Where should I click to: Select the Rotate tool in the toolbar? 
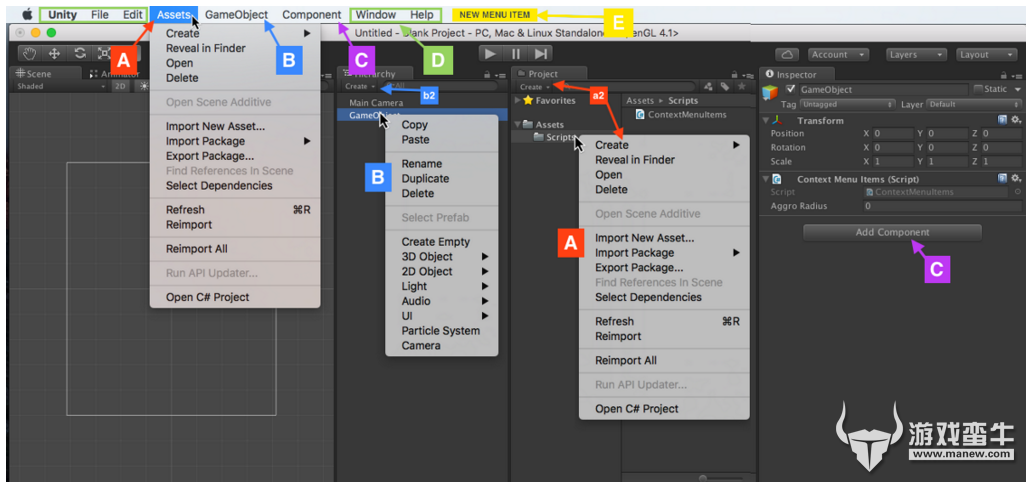80,53
